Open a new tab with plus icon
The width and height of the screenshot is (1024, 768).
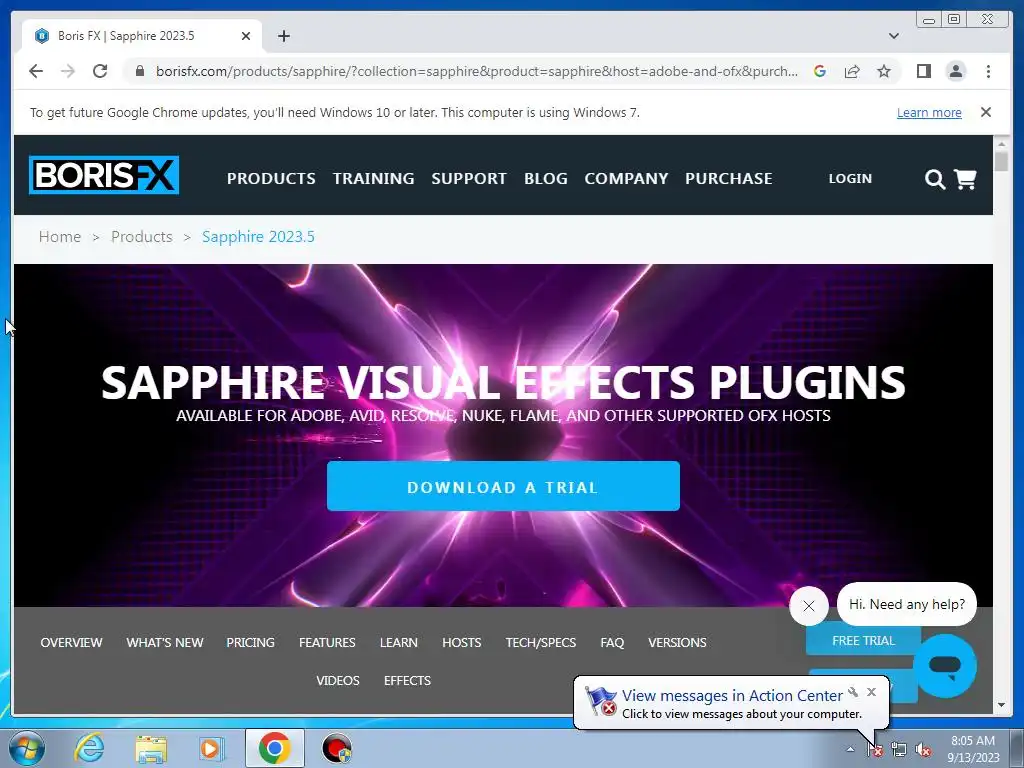click(283, 36)
